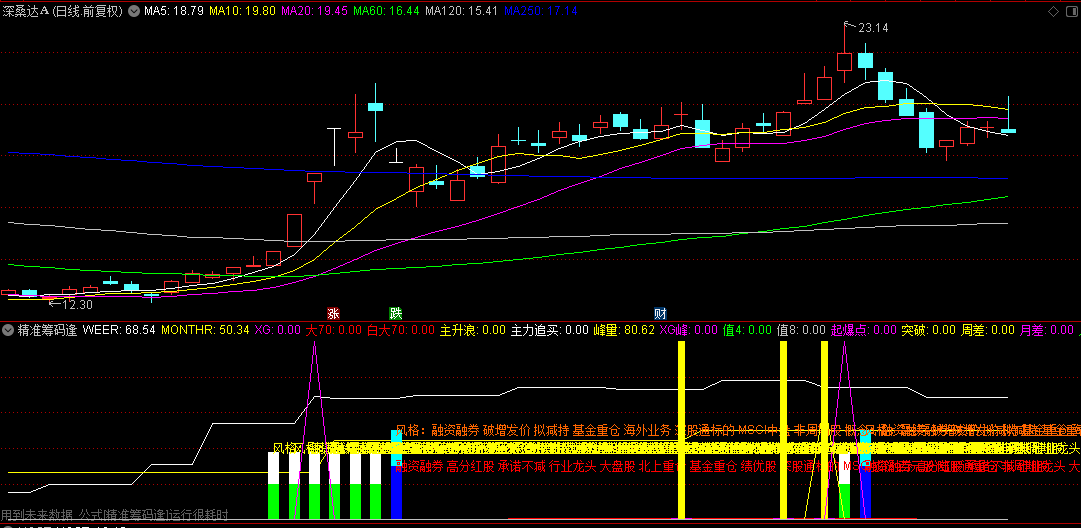Select the 主升浪: 0.00 value

pos(473,329)
